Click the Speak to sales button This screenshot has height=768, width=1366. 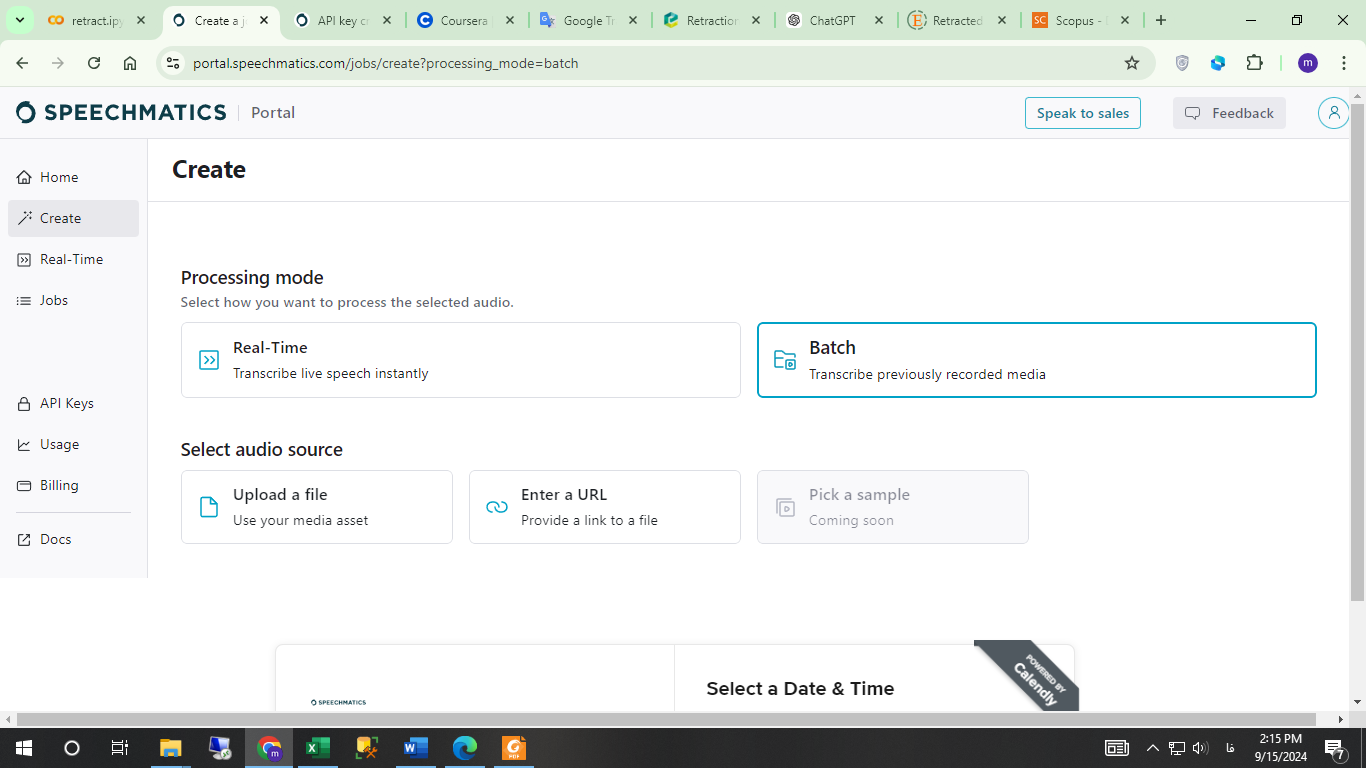(x=1083, y=113)
